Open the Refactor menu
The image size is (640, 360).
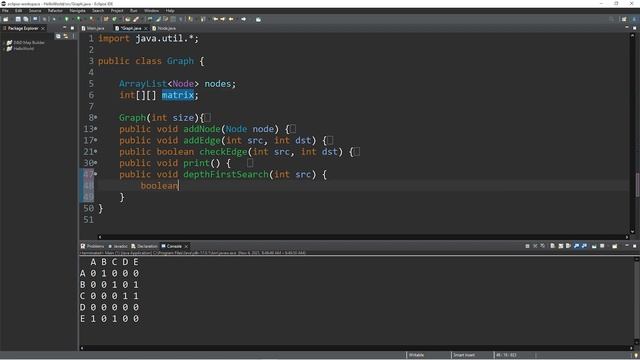point(55,11)
